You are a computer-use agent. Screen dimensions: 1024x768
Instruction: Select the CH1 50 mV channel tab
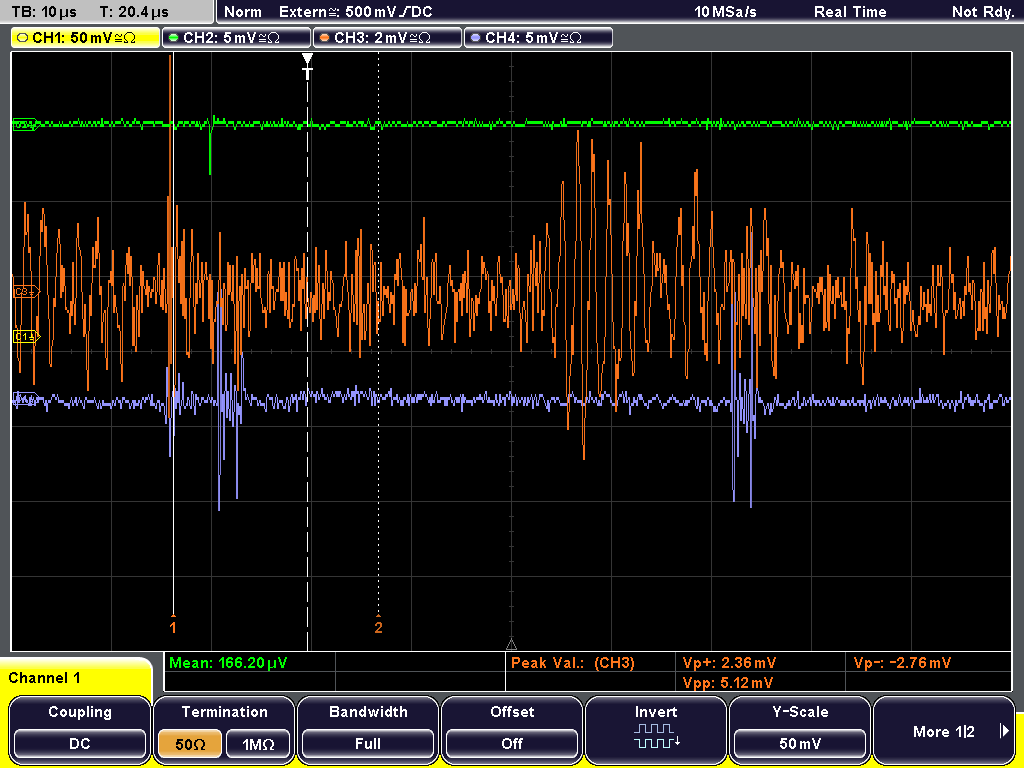86,38
